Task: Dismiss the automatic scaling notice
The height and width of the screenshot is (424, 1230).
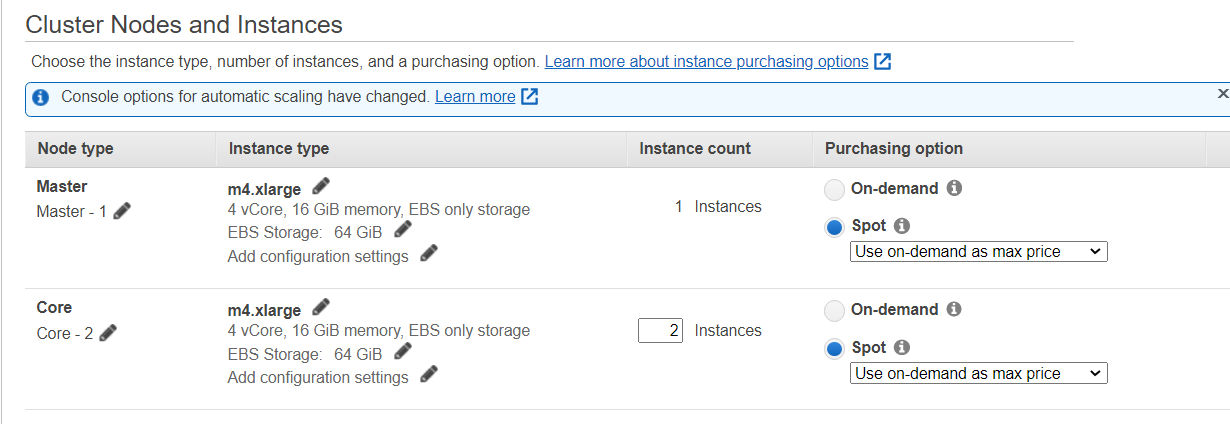Action: coord(1222,93)
